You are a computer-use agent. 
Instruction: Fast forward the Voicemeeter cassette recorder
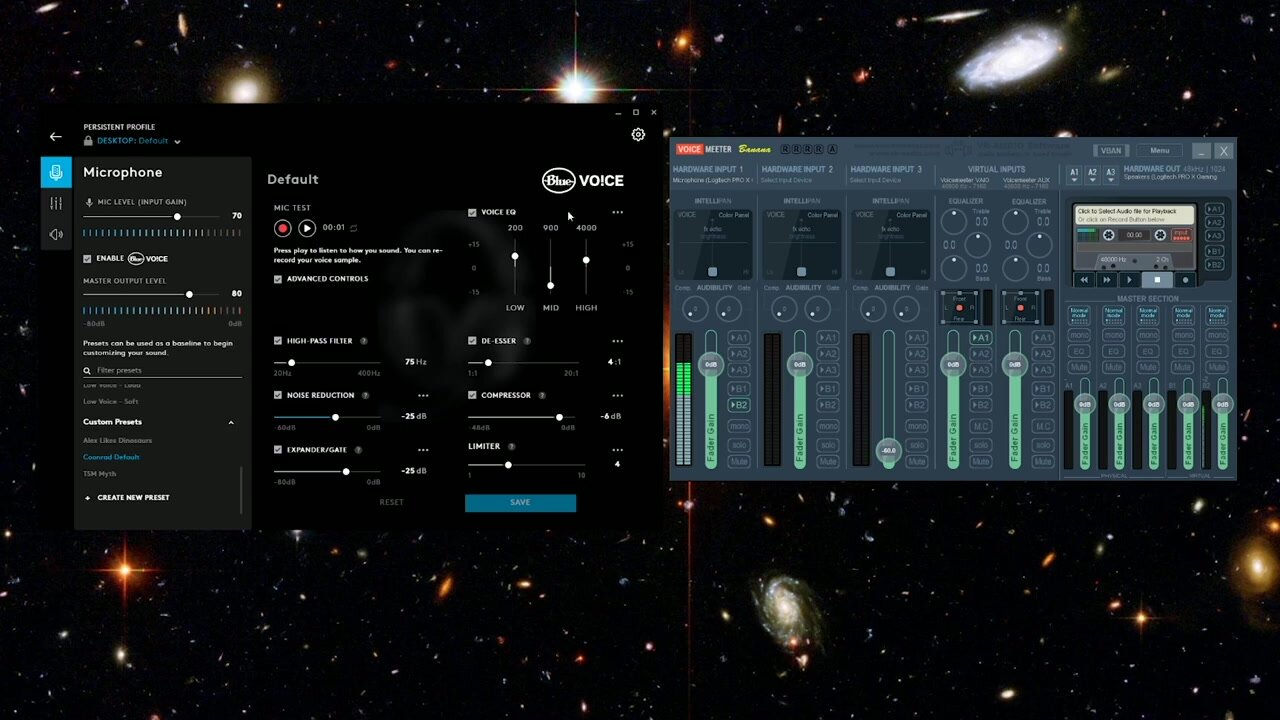1107,280
